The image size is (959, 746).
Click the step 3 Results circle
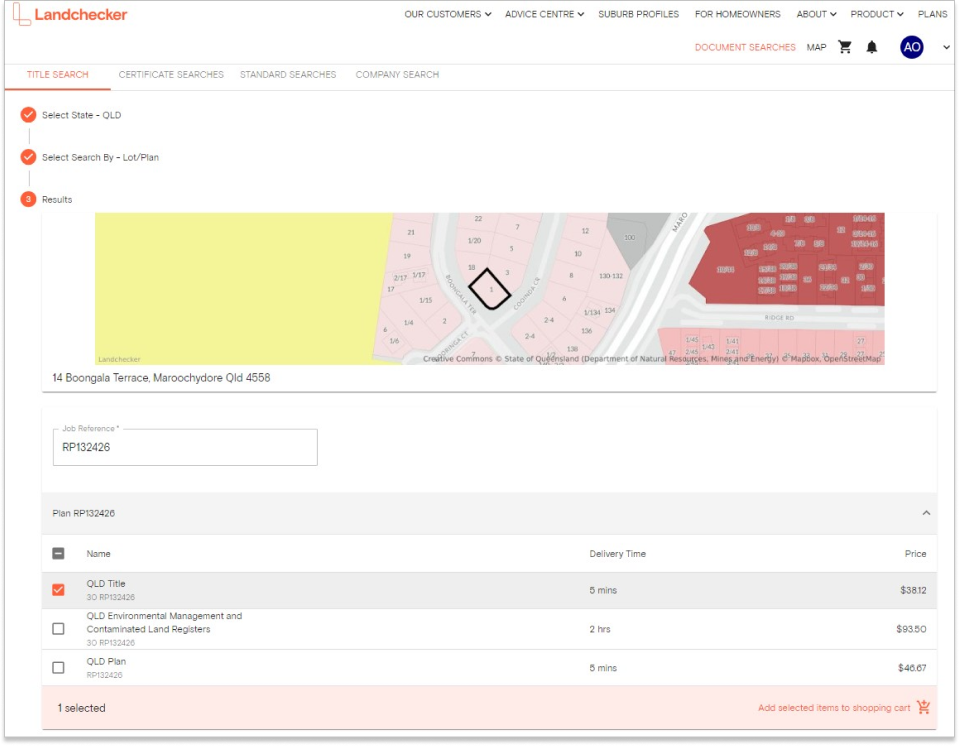tap(28, 199)
